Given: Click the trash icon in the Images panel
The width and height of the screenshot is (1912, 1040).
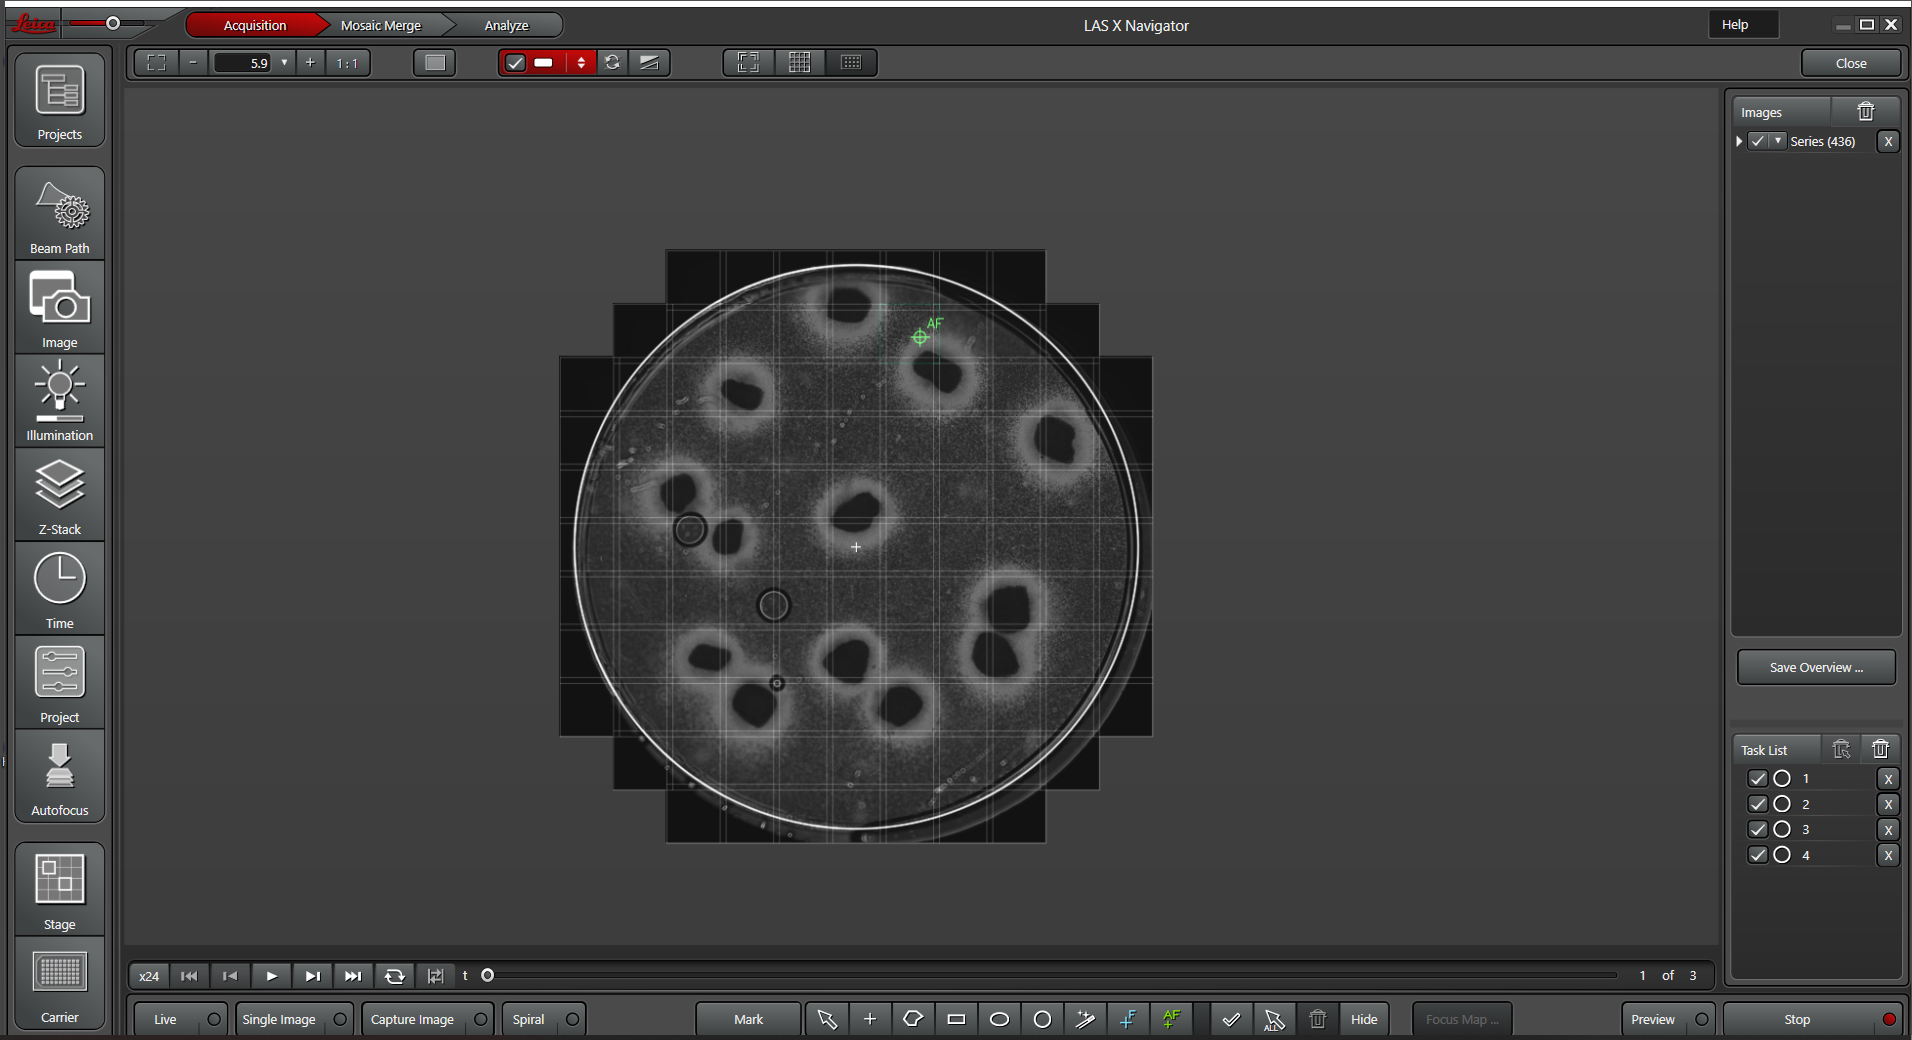Looking at the screenshot, I should click(1865, 112).
